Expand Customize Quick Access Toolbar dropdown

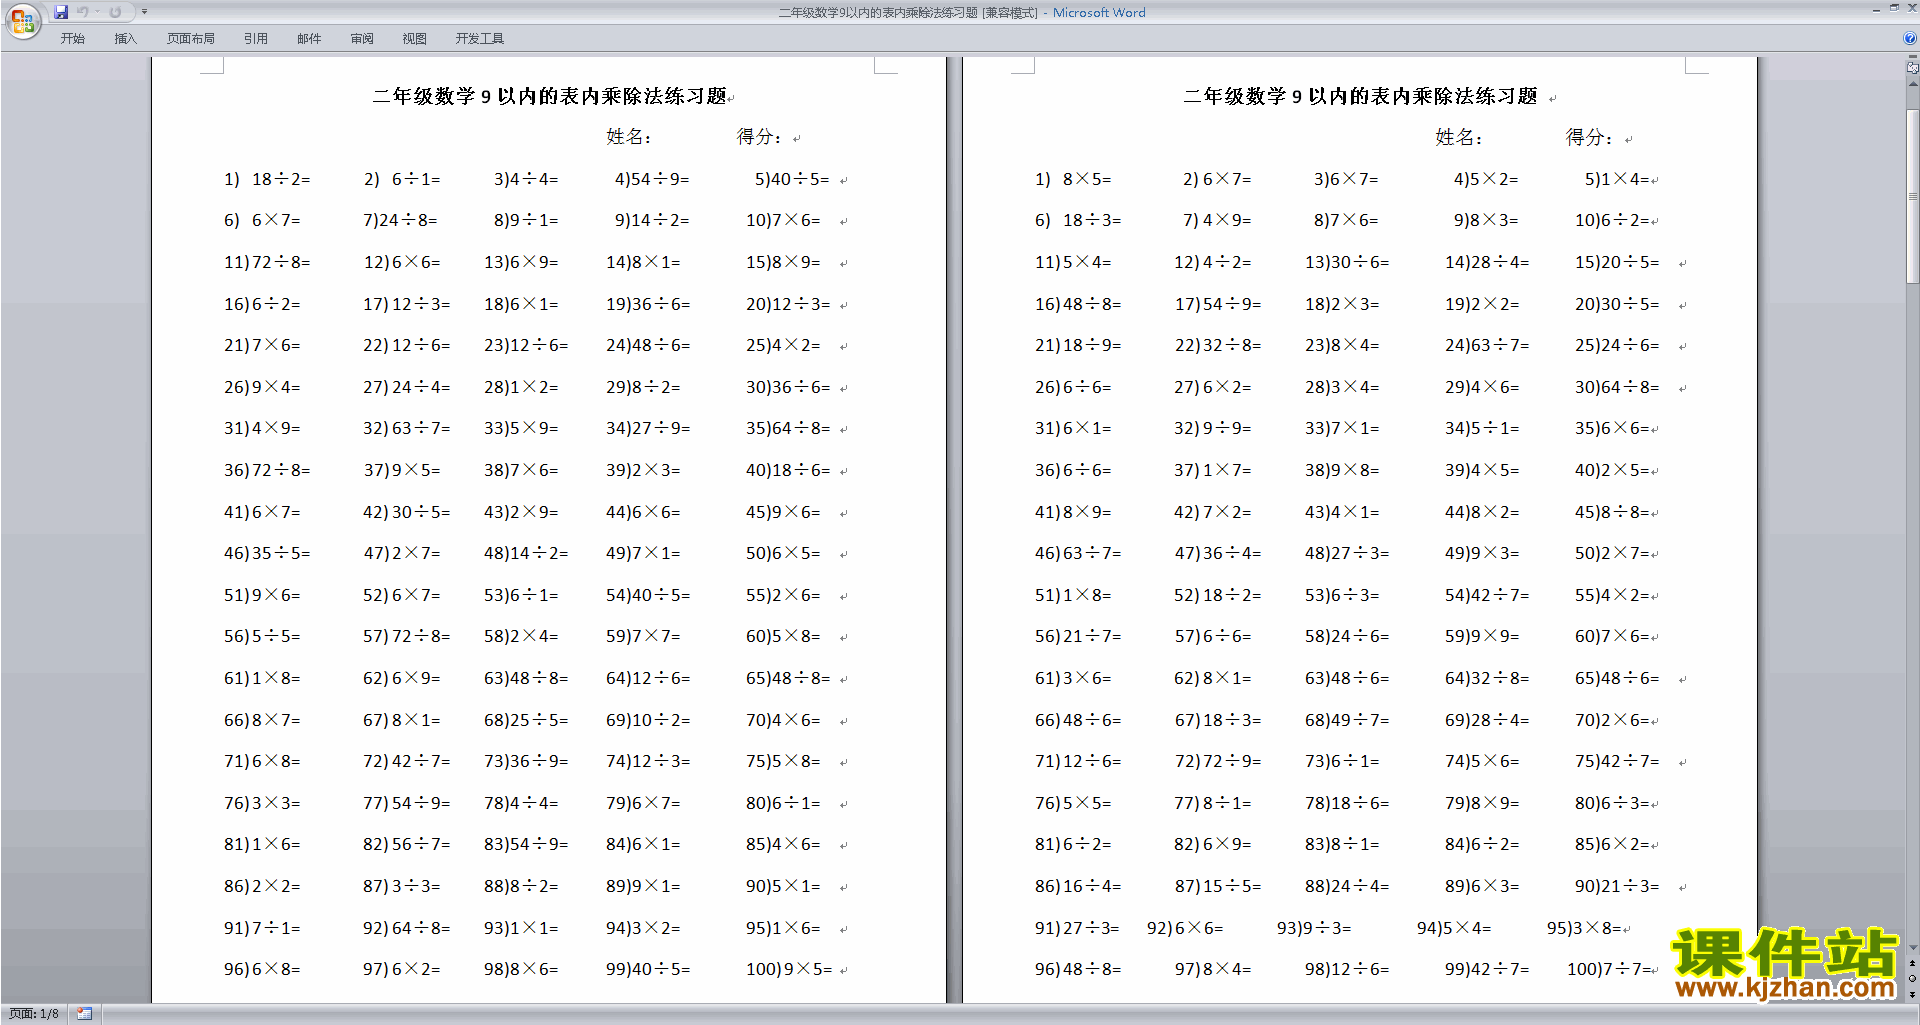tap(144, 12)
